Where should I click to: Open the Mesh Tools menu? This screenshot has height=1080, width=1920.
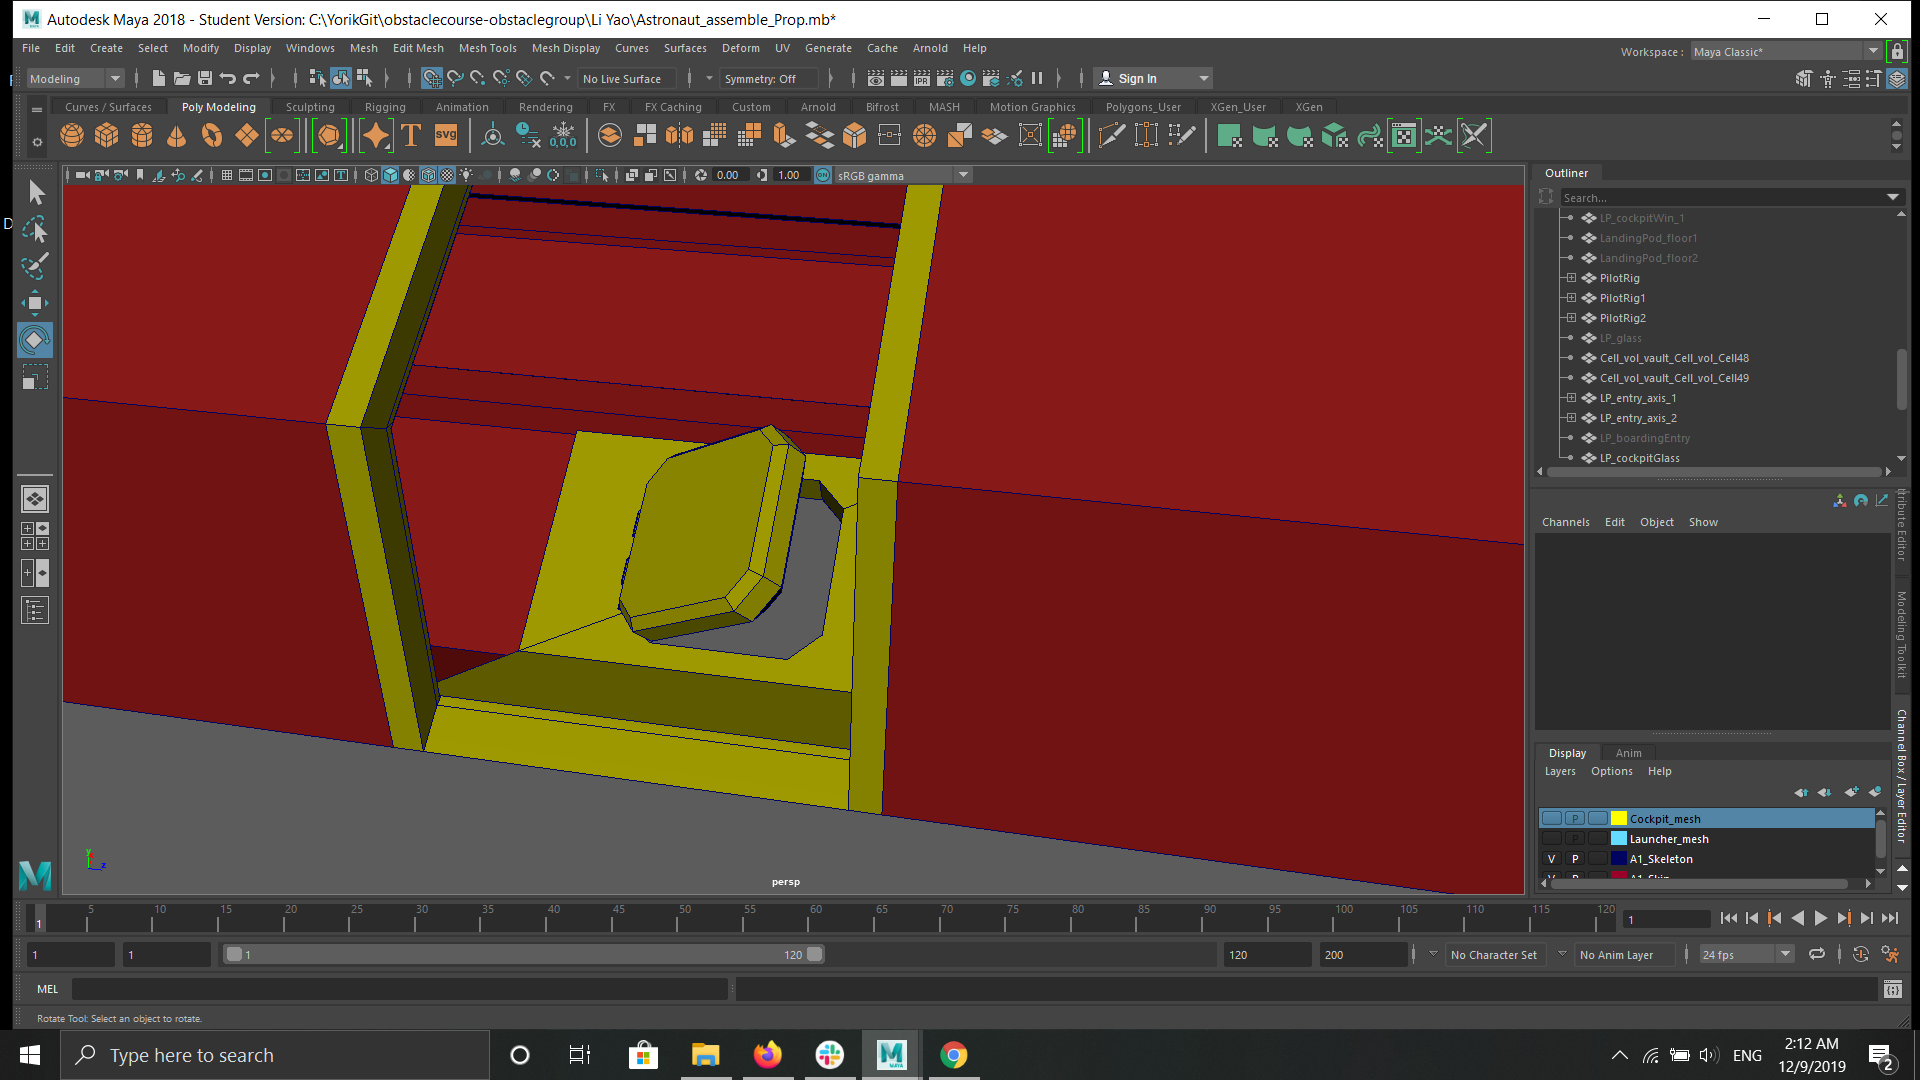(x=487, y=48)
